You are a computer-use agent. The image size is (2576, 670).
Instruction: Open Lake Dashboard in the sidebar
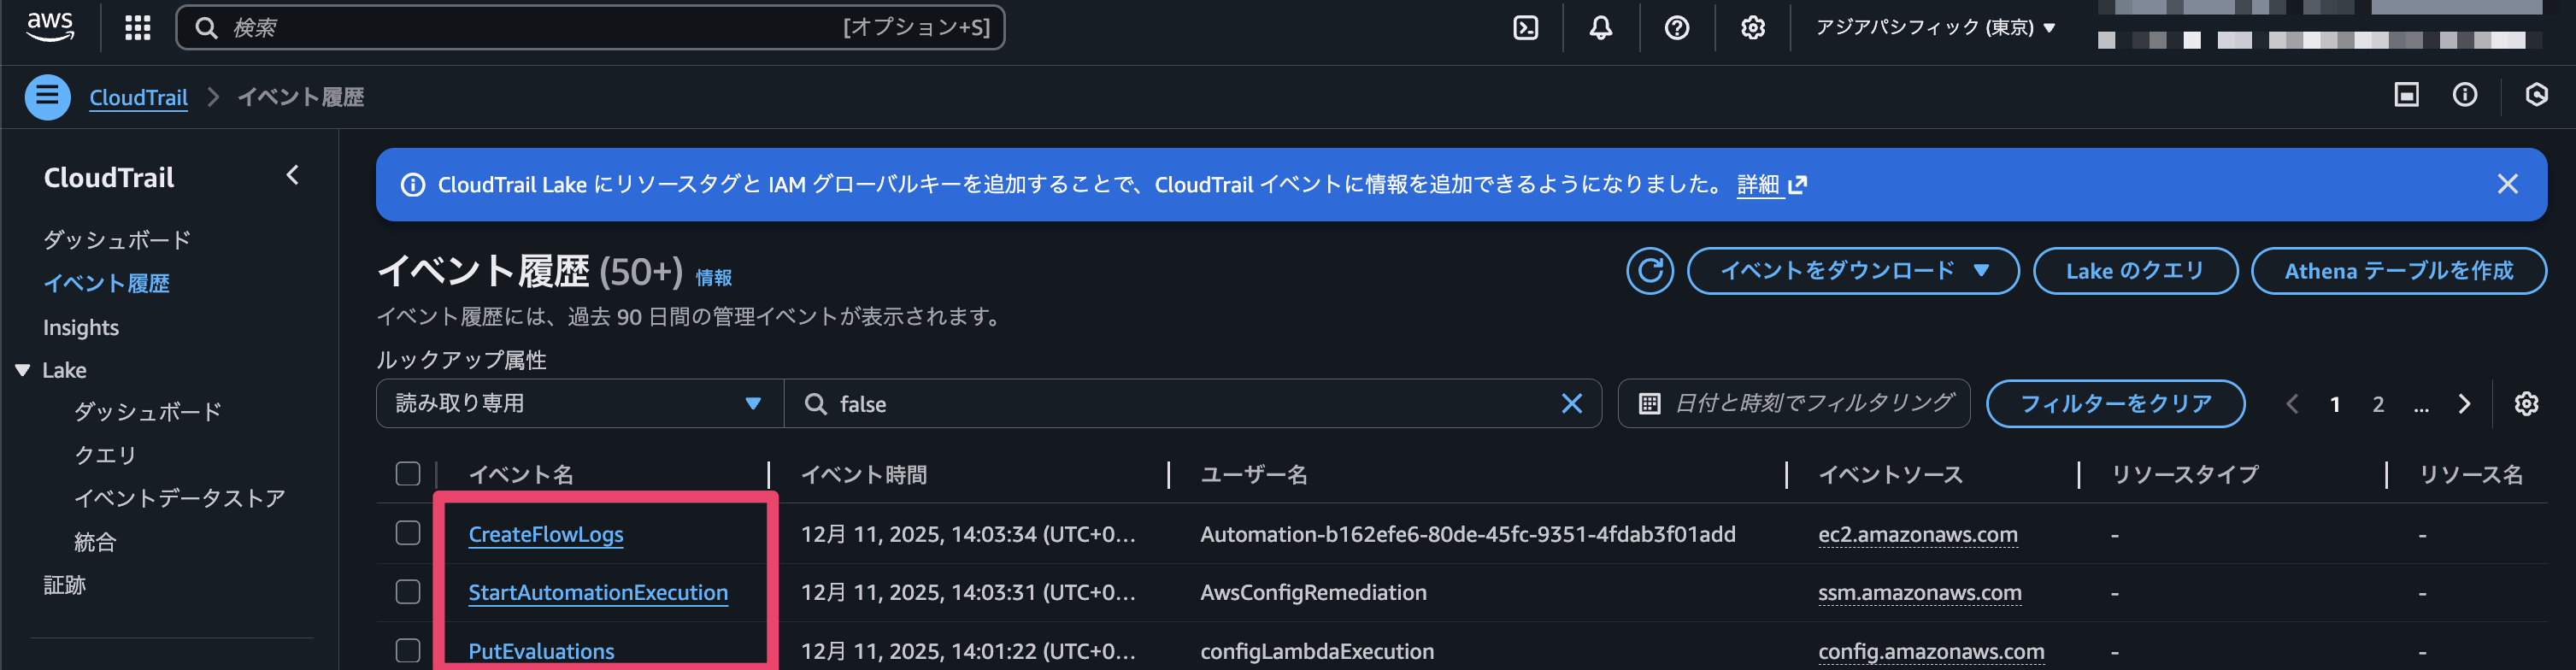pos(148,412)
